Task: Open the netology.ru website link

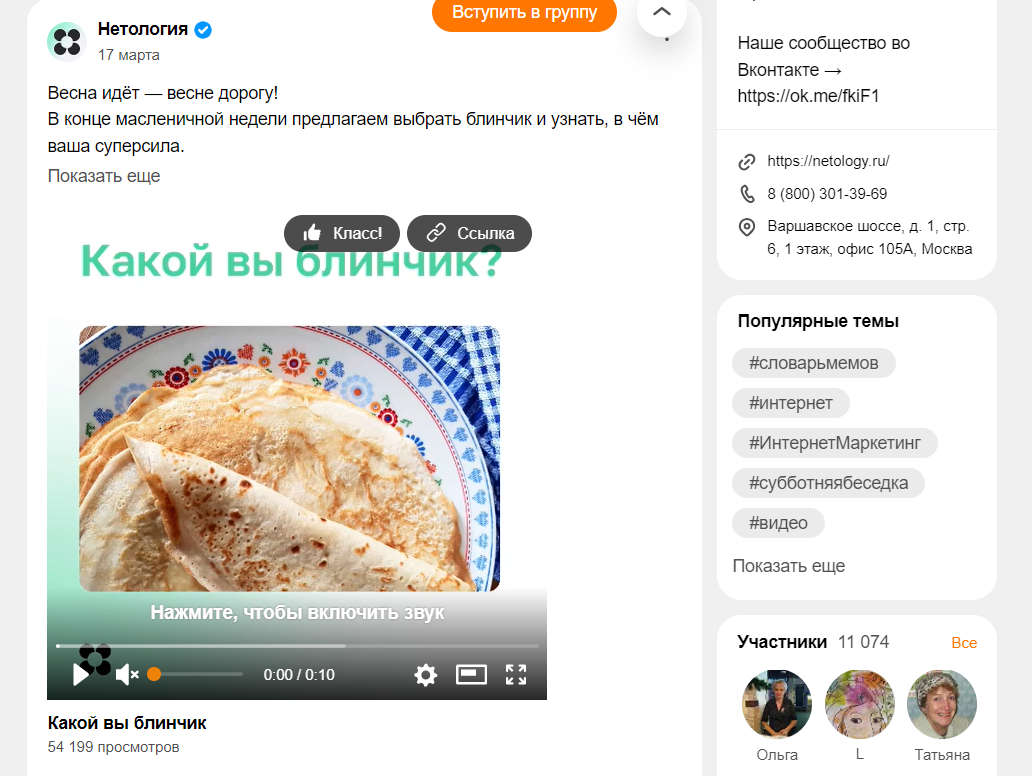Action: coord(828,161)
